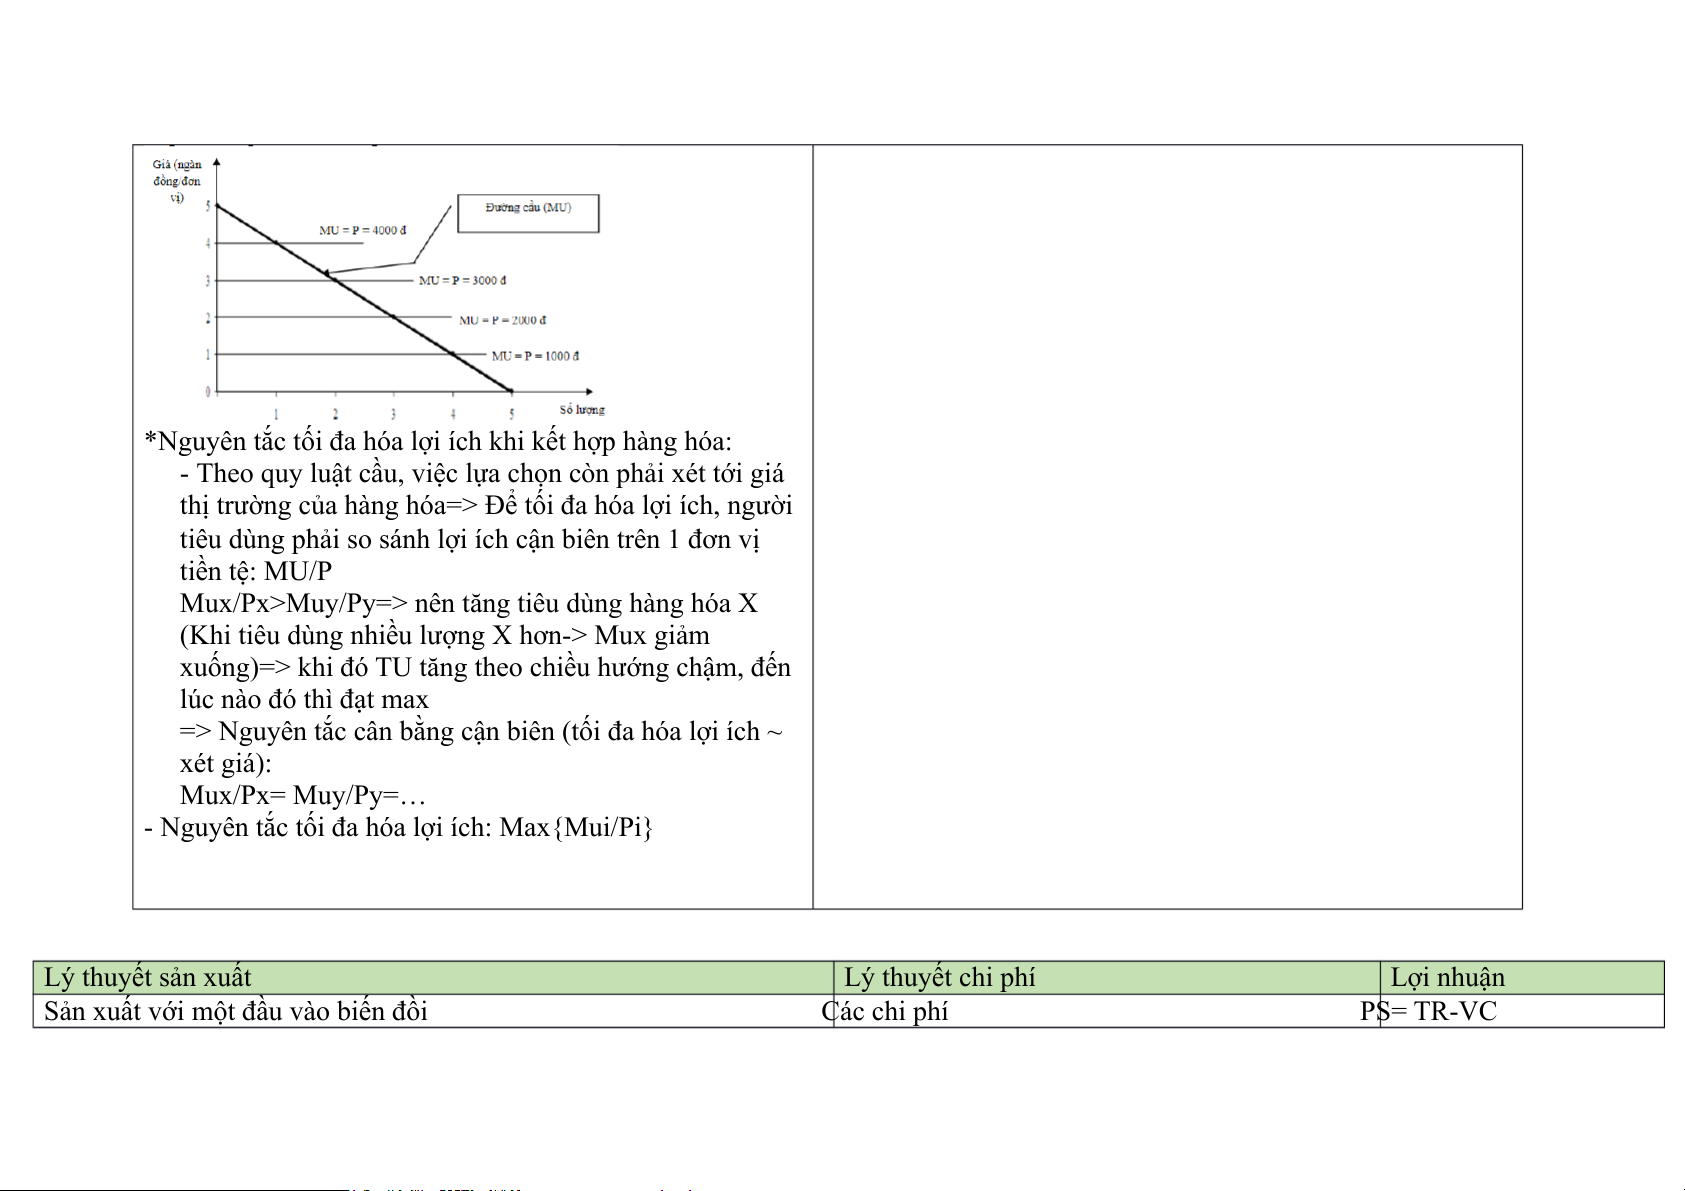The width and height of the screenshot is (1685, 1191).
Task: Select the 'Lợi nhuận' header cell
Action: (1447, 978)
